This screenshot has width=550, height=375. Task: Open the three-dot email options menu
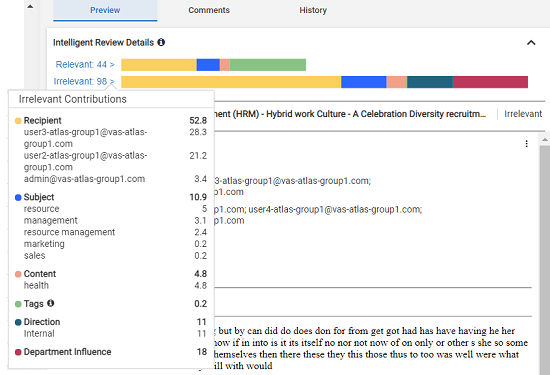coord(526,143)
